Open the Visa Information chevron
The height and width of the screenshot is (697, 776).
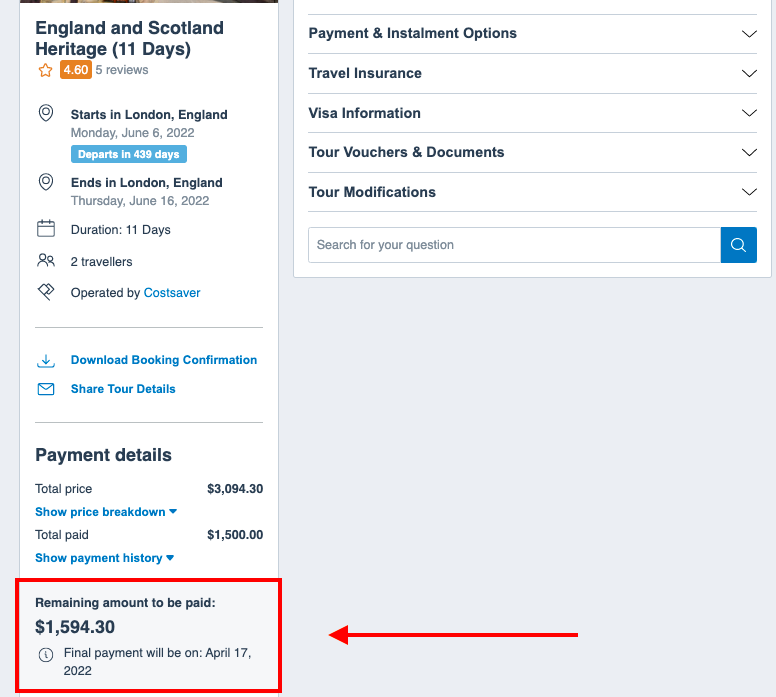[x=749, y=113]
